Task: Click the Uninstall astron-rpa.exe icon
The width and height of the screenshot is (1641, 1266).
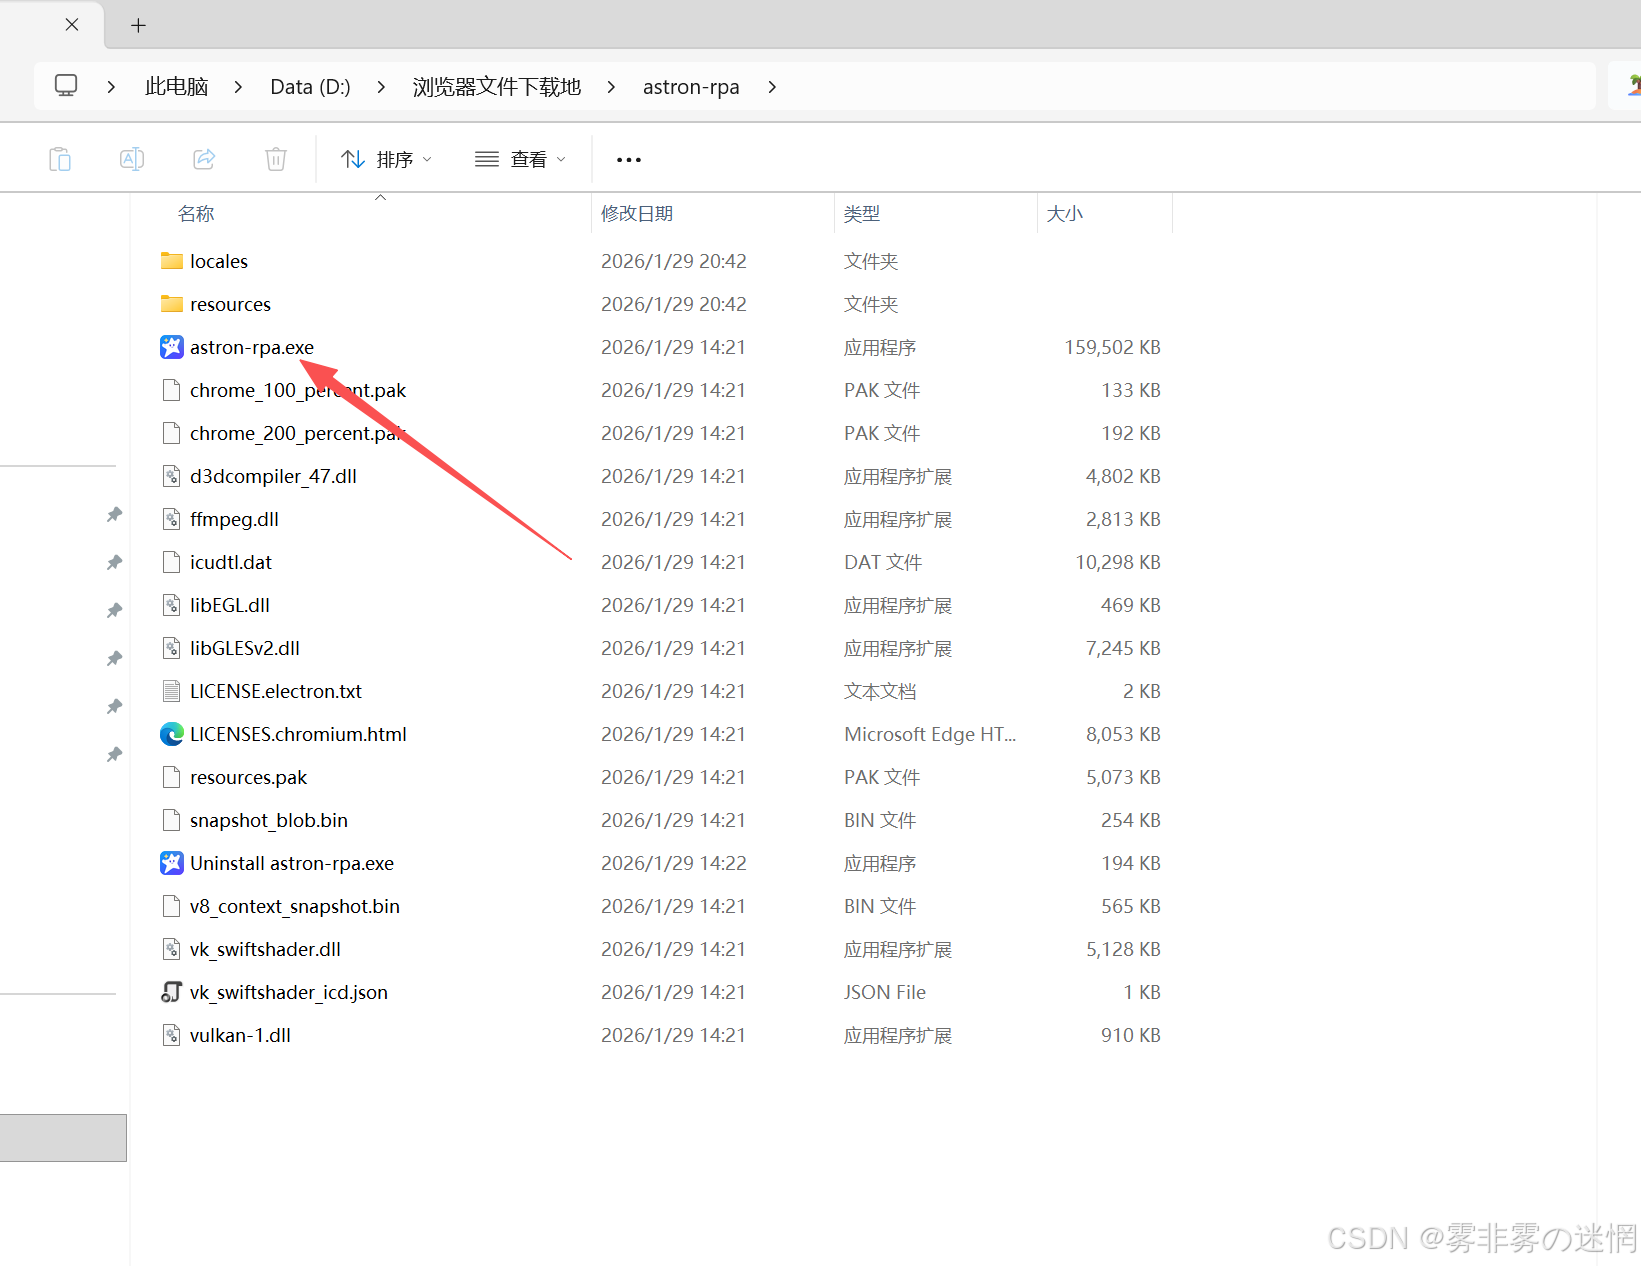Action: pos(172,863)
